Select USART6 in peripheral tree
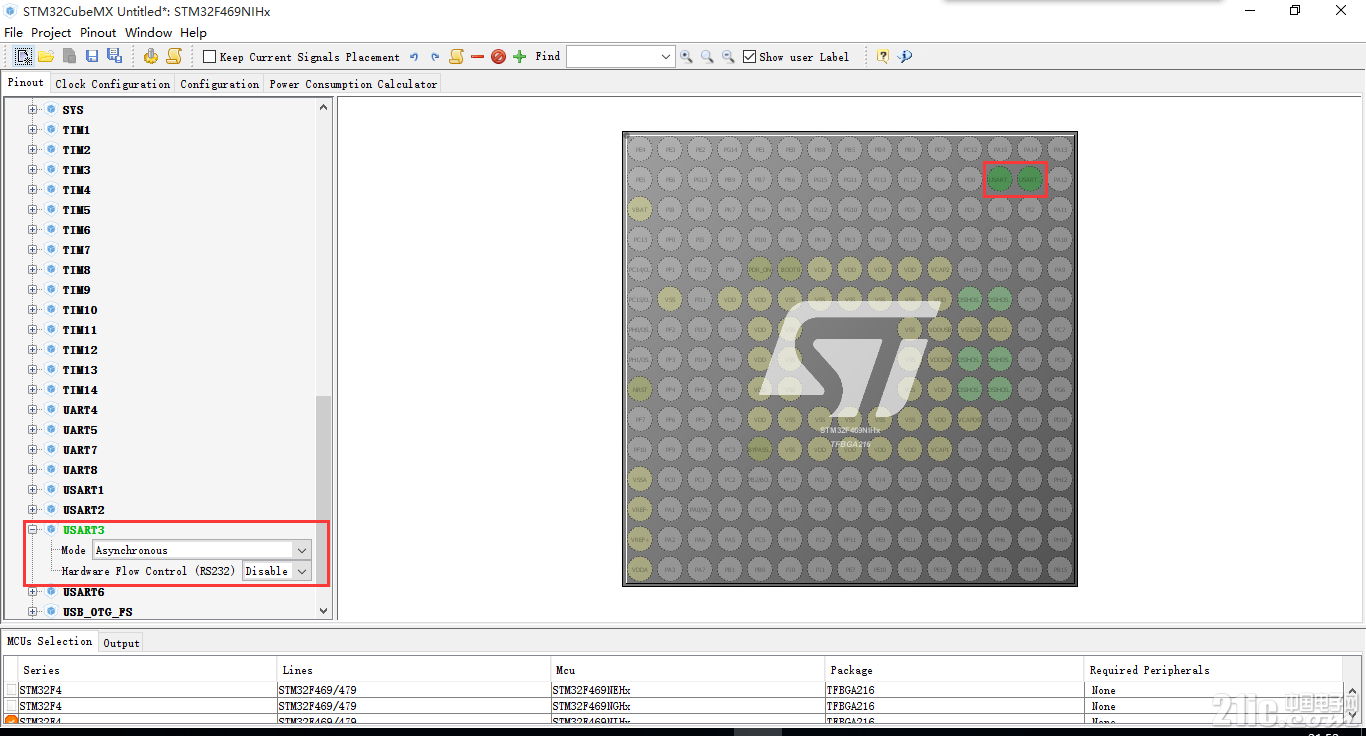This screenshot has height=736, width=1366. click(x=83, y=592)
